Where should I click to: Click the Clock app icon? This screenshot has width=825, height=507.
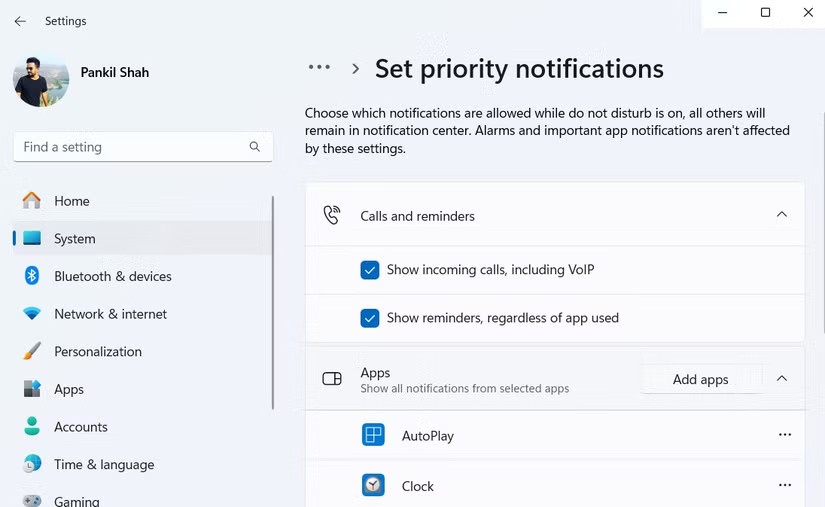[x=373, y=486]
